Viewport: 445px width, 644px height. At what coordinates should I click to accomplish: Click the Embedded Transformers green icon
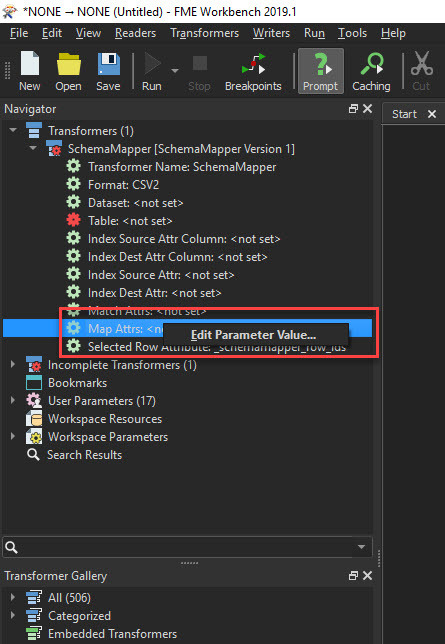coord(34,633)
